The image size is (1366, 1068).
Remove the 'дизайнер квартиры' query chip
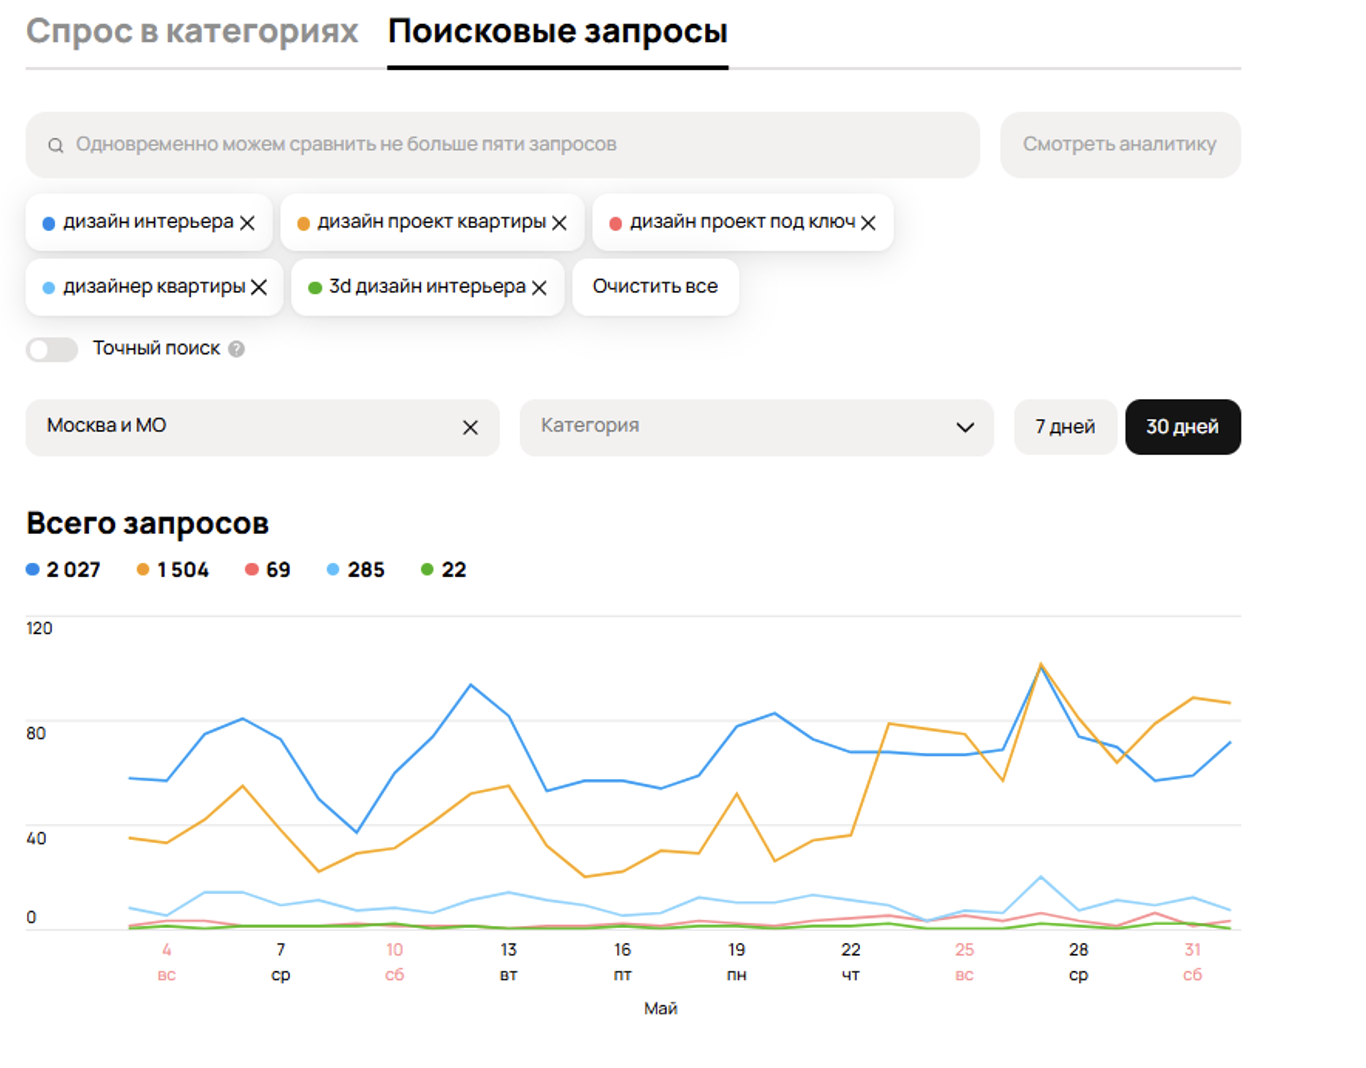(259, 287)
